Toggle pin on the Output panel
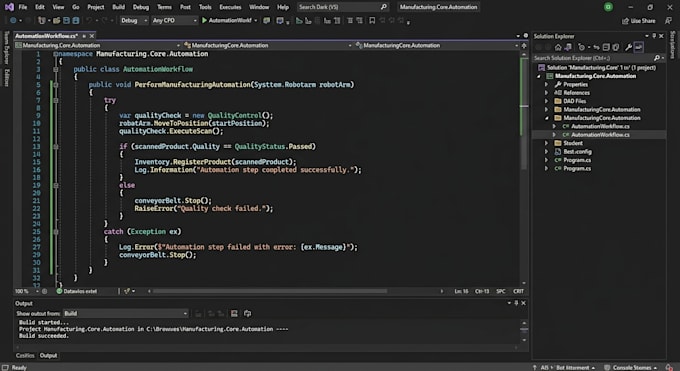 click(x=516, y=303)
